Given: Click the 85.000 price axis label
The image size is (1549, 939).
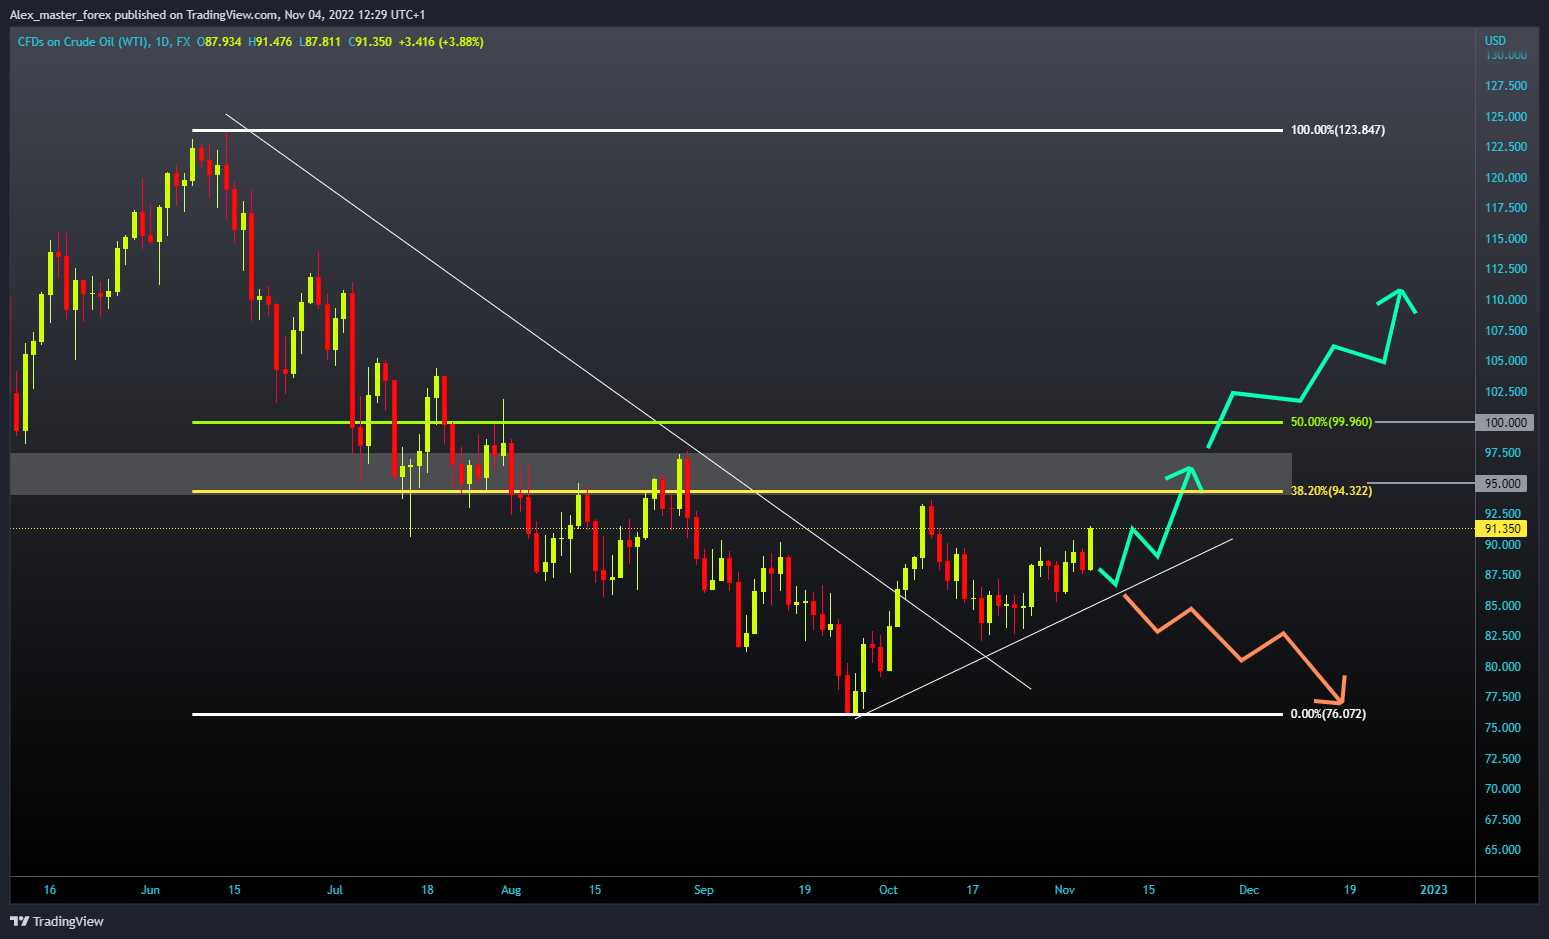Looking at the screenshot, I should click(x=1503, y=606).
